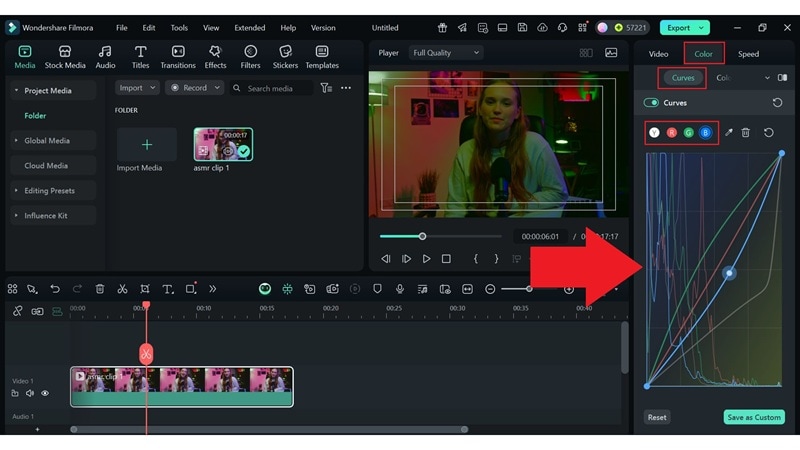Image resolution: width=800 pixels, height=450 pixels.
Task: Open the Filters tab
Action: click(250, 57)
